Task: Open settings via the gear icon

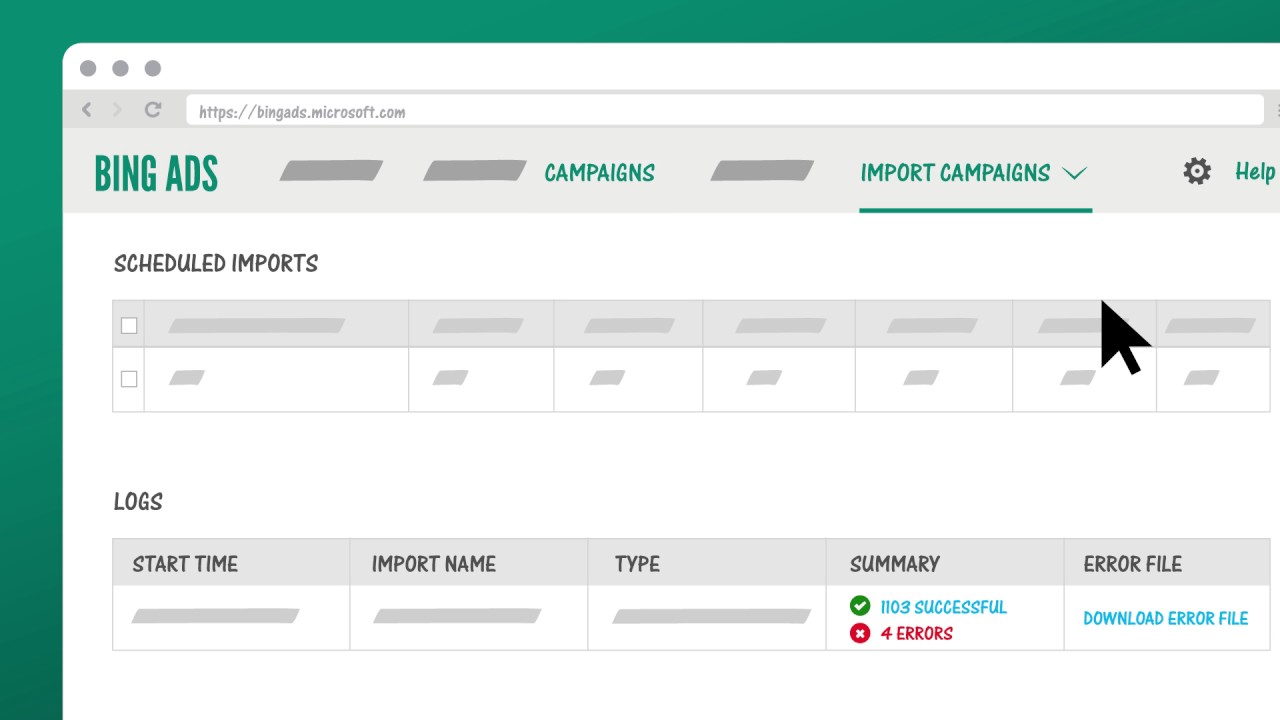Action: click(1197, 171)
